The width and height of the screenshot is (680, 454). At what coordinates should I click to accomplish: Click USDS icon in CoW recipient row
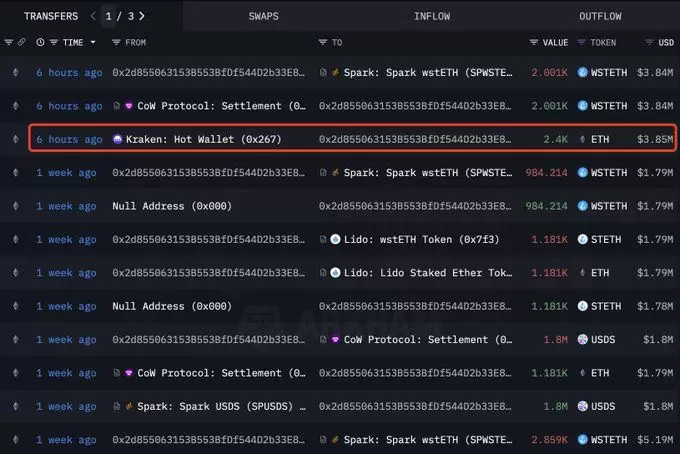click(x=582, y=340)
